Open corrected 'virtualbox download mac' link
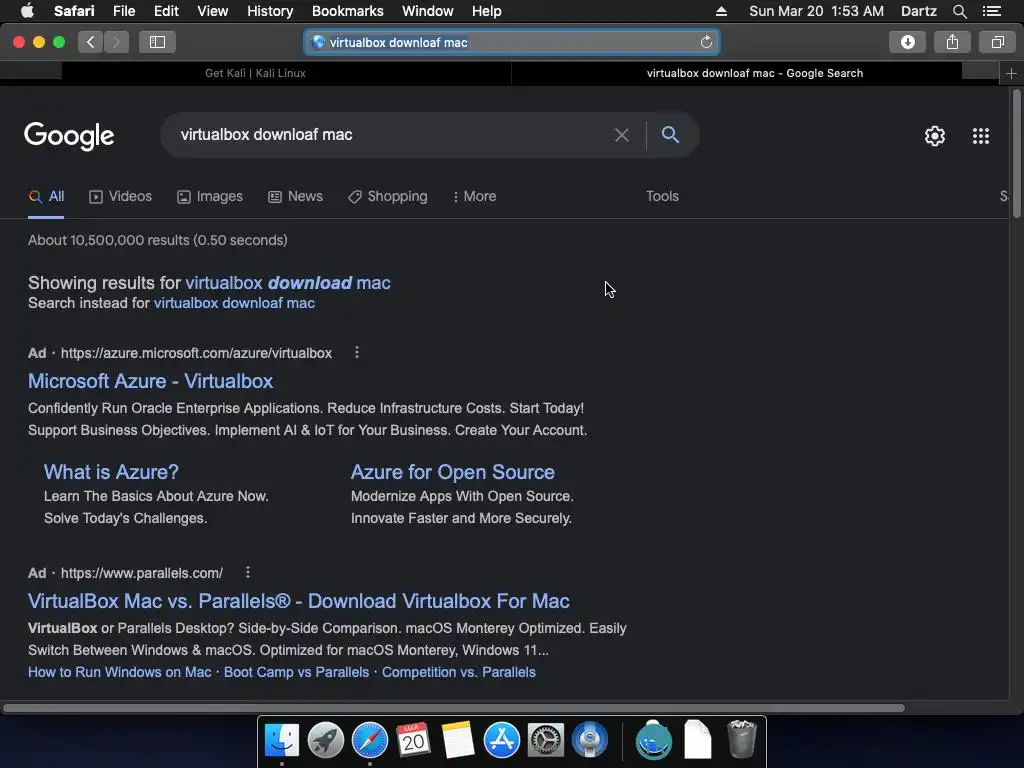This screenshot has height=768, width=1024. click(288, 283)
